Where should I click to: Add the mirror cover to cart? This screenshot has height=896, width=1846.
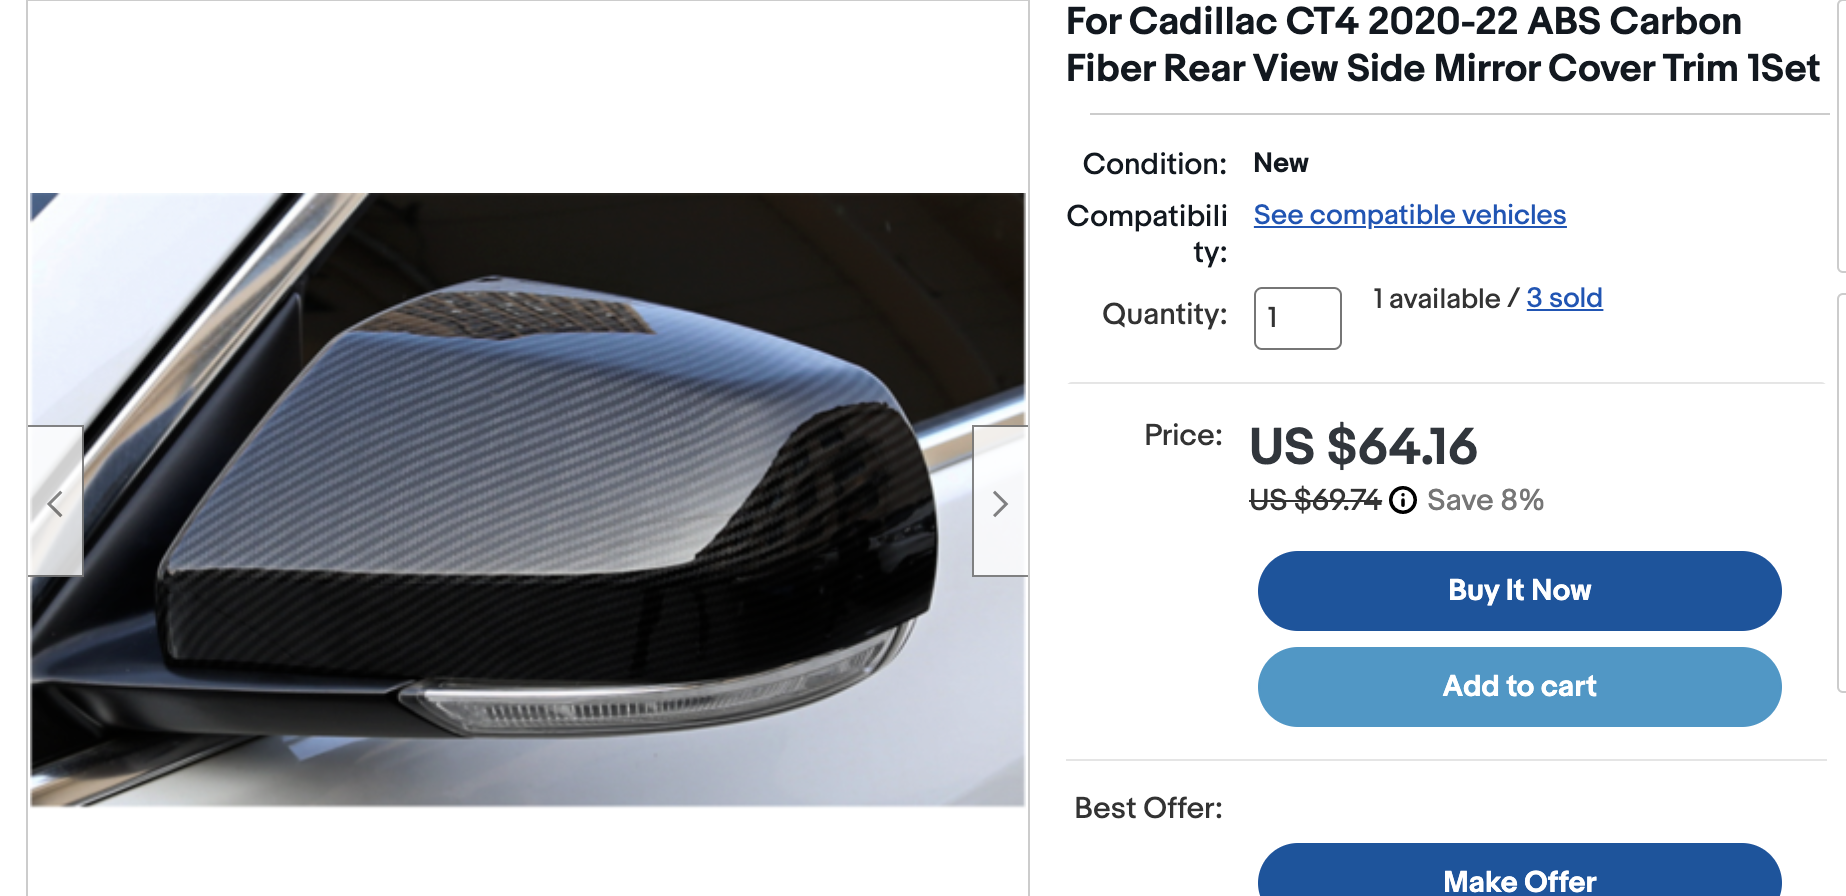(1518, 686)
